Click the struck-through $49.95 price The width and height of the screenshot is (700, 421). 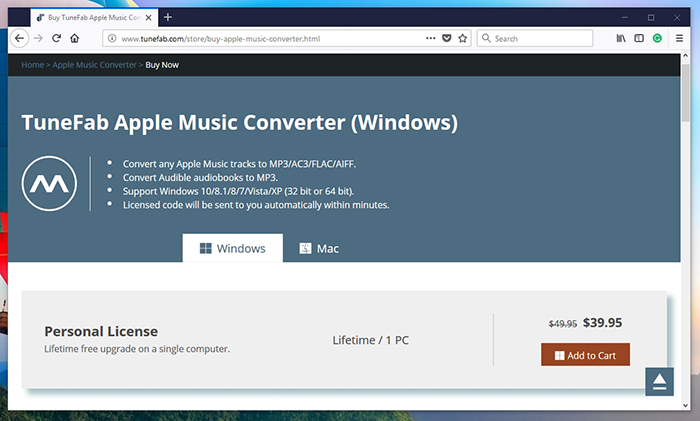pyautogui.click(x=562, y=324)
